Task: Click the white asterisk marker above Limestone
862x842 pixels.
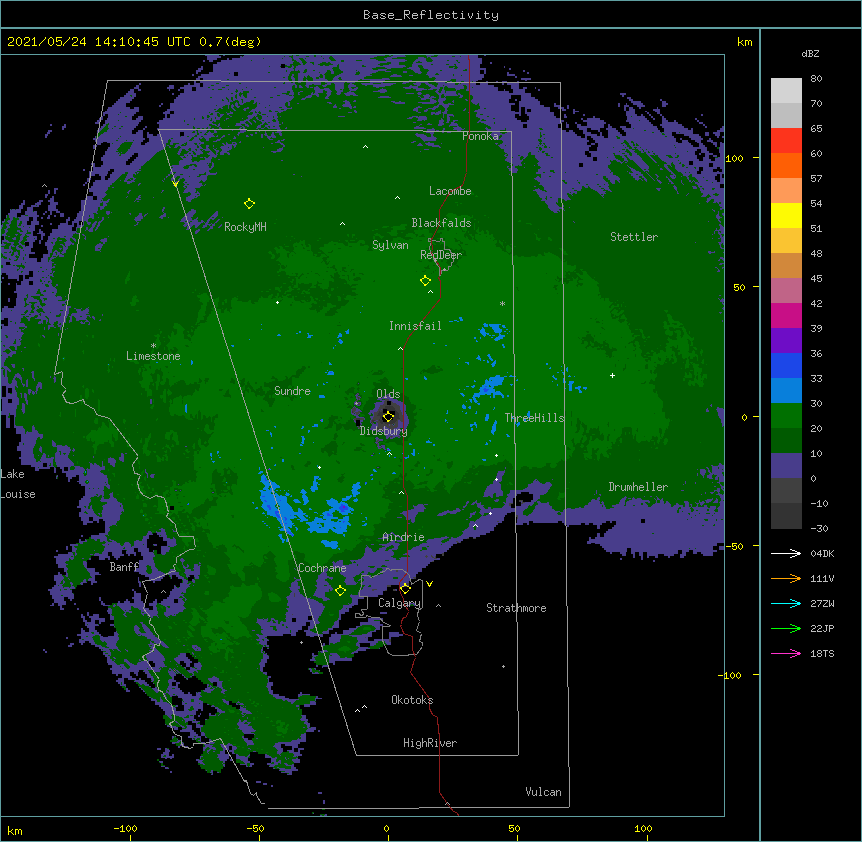Action: pos(153,345)
